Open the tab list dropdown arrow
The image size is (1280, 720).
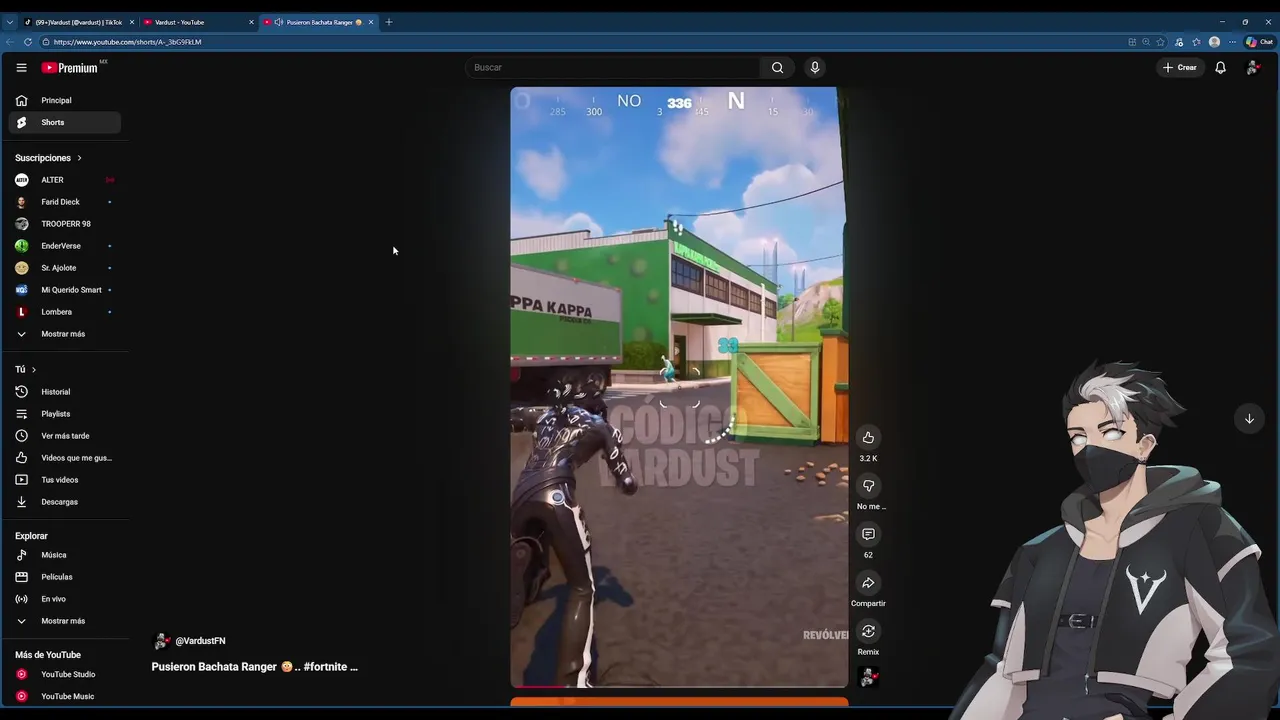pyautogui.click(x=10, y=22)
